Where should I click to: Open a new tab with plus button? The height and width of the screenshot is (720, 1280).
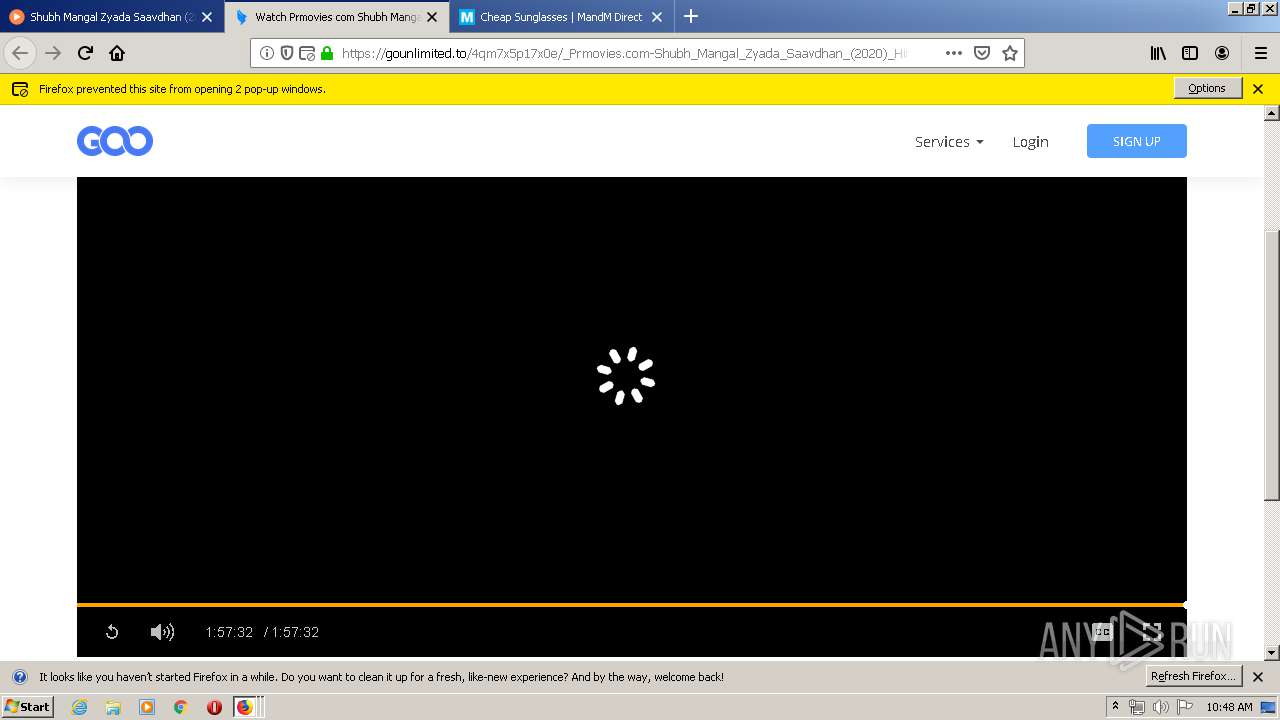point(691,16)
